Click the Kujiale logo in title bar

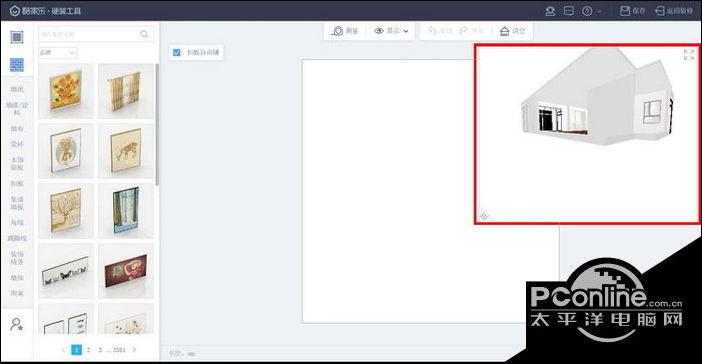[x=15, y=11]
